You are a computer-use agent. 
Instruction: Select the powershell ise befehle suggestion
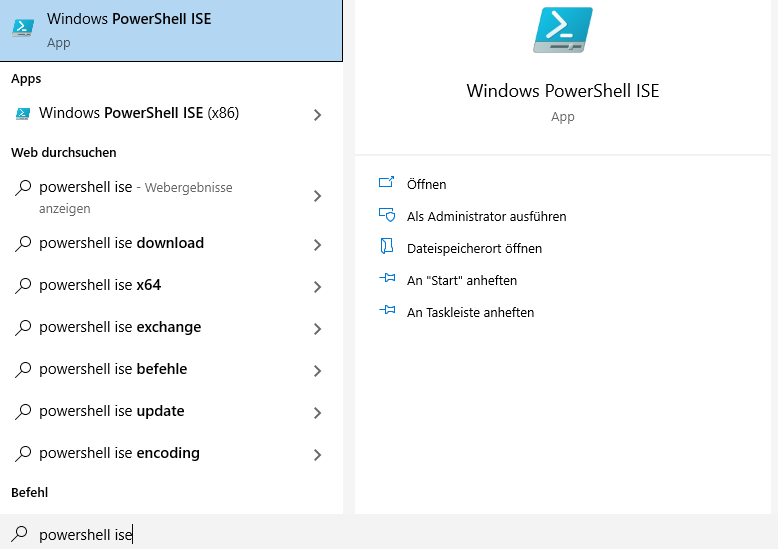[171, 369]
